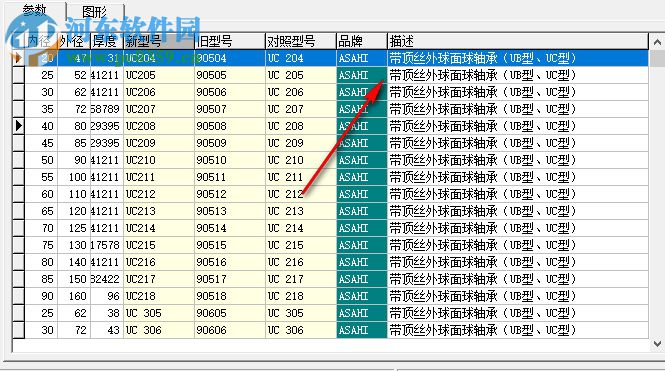Click old model cell 90507
The height and width of the screenshot is (371, 665).
pos(230,109)
